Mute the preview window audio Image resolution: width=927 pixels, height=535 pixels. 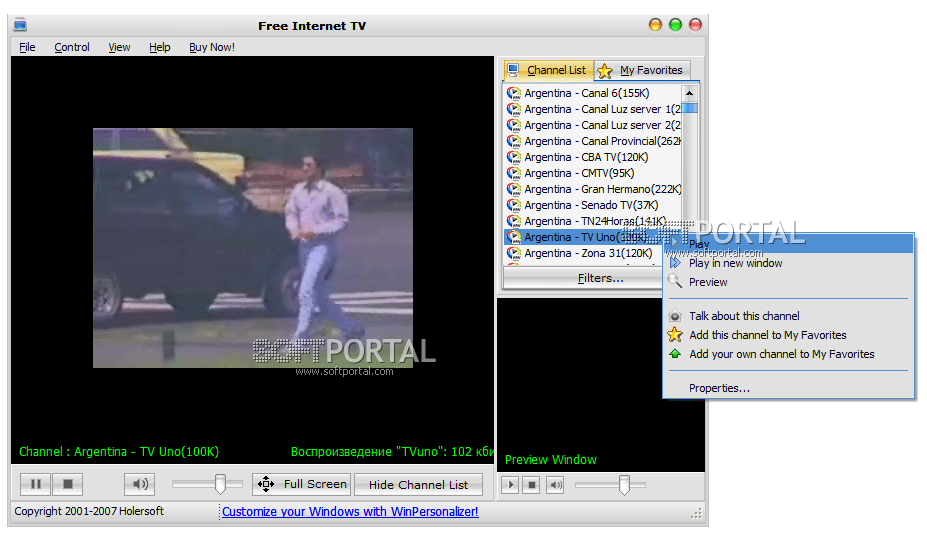click(555, 485)
